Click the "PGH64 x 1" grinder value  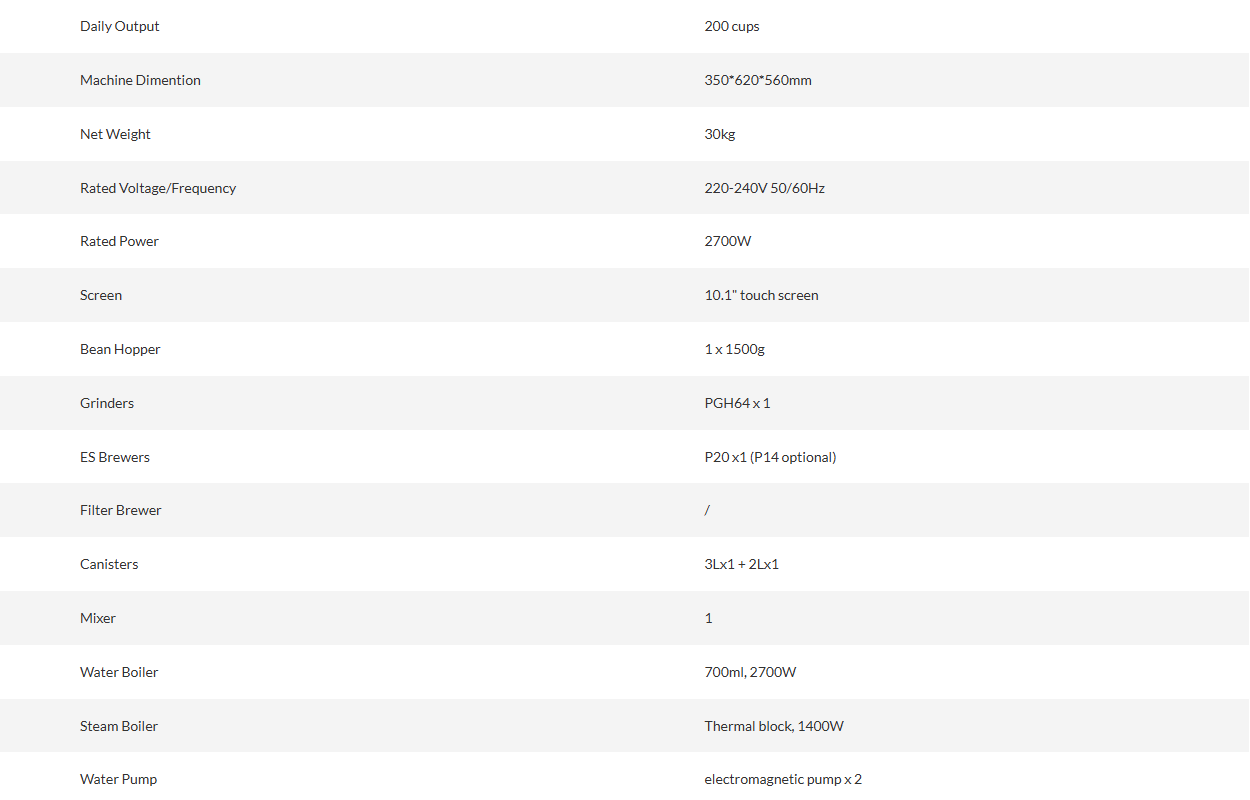click(x=737, y=403)
